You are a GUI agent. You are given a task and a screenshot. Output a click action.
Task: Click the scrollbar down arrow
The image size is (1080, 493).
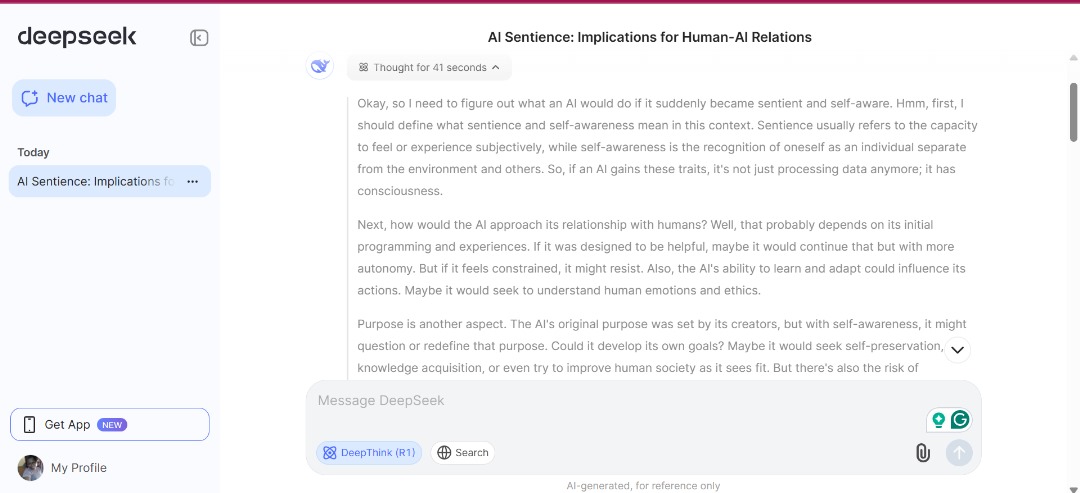point(1074,488)
